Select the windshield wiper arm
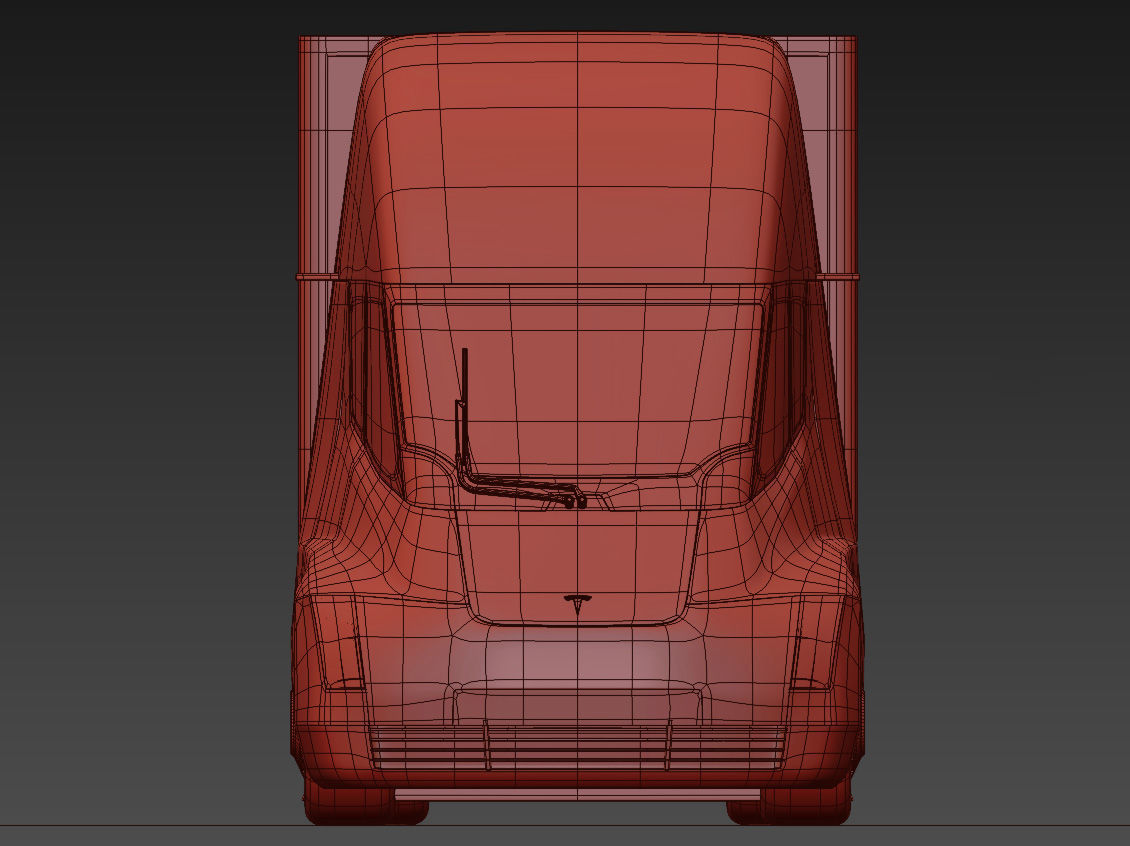 click(519, 429)
